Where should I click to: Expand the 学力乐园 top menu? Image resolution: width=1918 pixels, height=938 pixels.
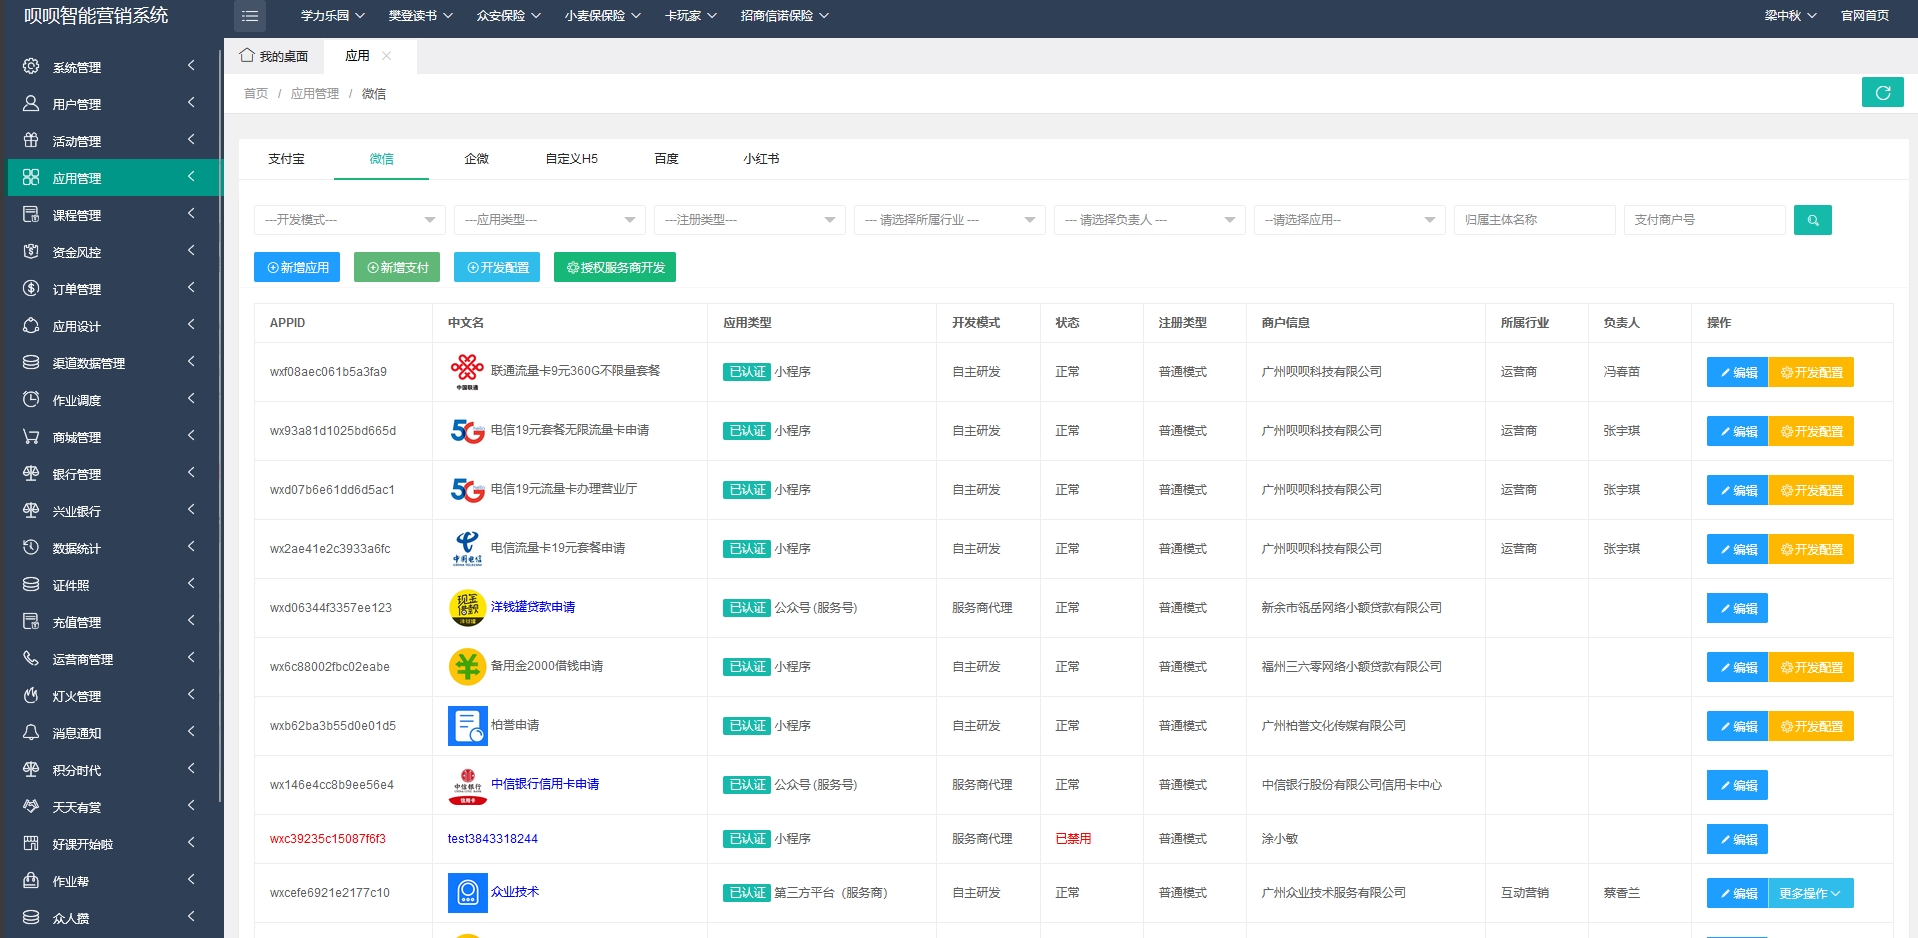(332, 16)
